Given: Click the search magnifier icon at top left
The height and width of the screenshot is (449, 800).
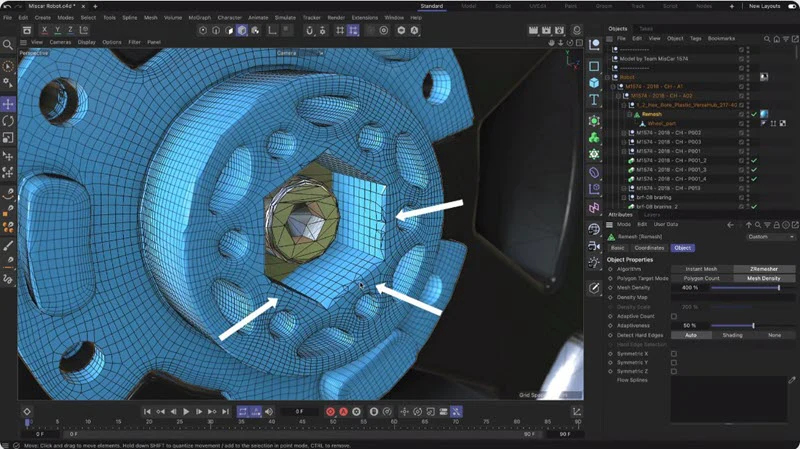Looking at the screenshot, I should coord(8,45).
